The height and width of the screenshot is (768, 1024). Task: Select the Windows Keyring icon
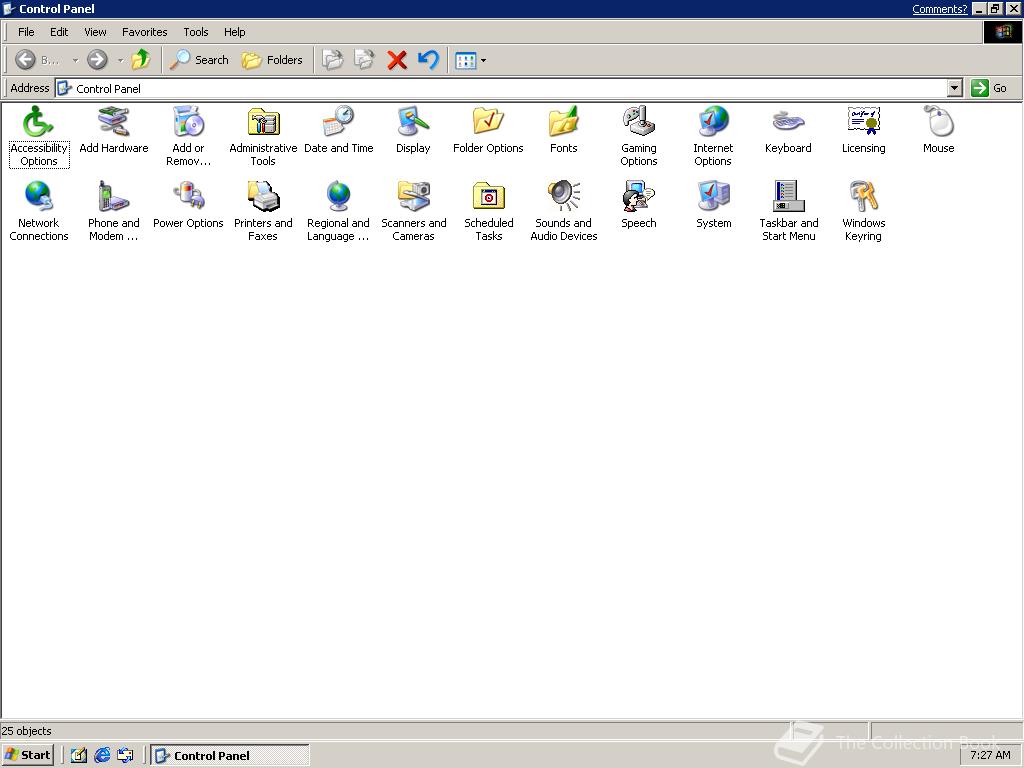[863, 197]
